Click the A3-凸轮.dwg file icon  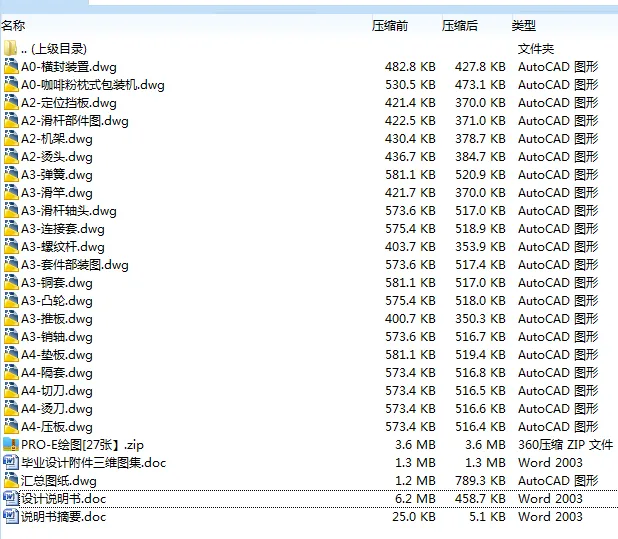(11, 300)
